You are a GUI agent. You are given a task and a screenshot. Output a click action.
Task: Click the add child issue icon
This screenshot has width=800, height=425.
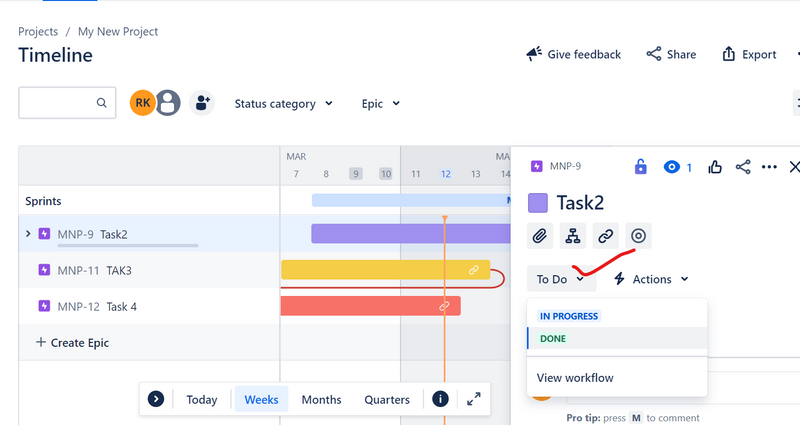572,236
